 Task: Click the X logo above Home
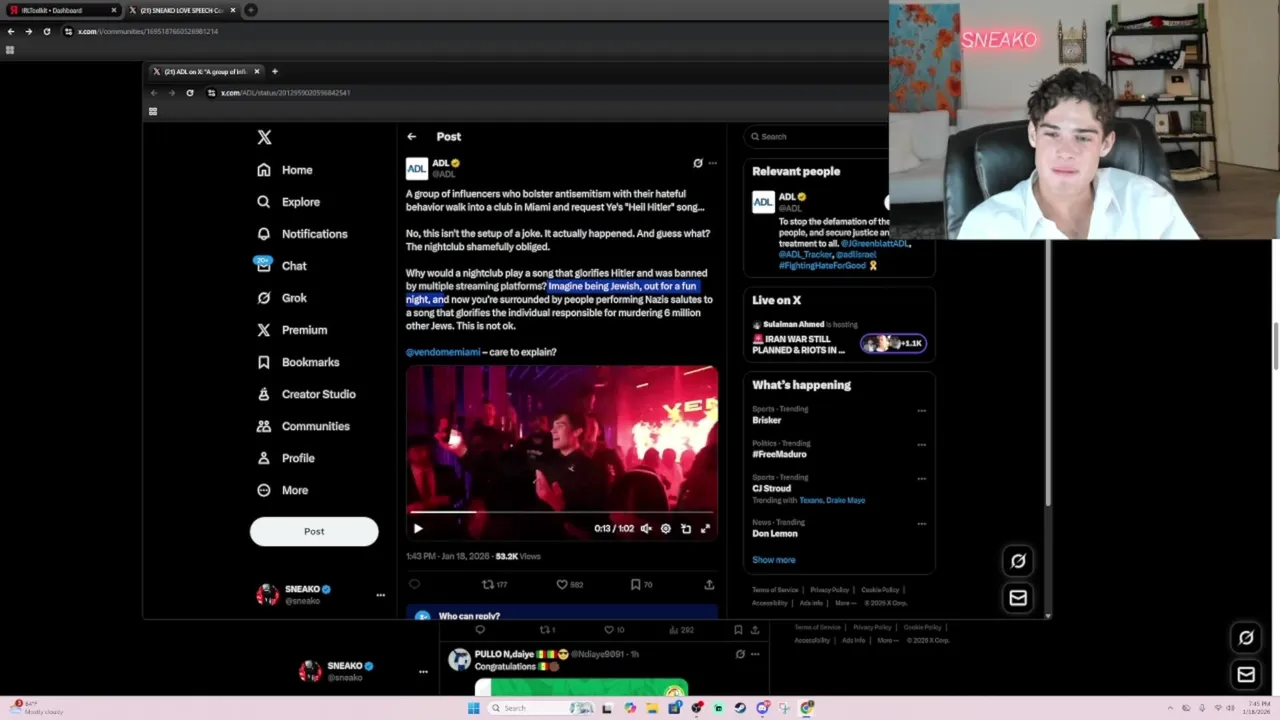point(264,138)
